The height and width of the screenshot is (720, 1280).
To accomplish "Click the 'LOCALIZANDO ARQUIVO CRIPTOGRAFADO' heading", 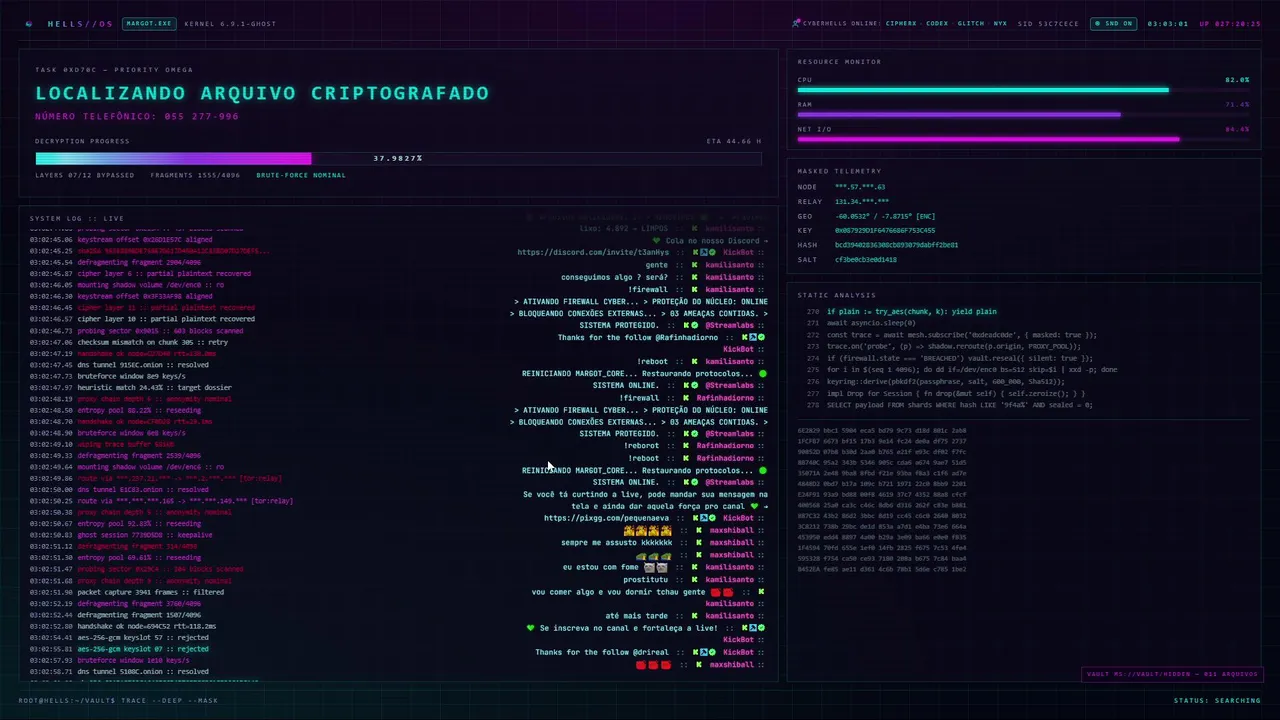I will point(262,93).
